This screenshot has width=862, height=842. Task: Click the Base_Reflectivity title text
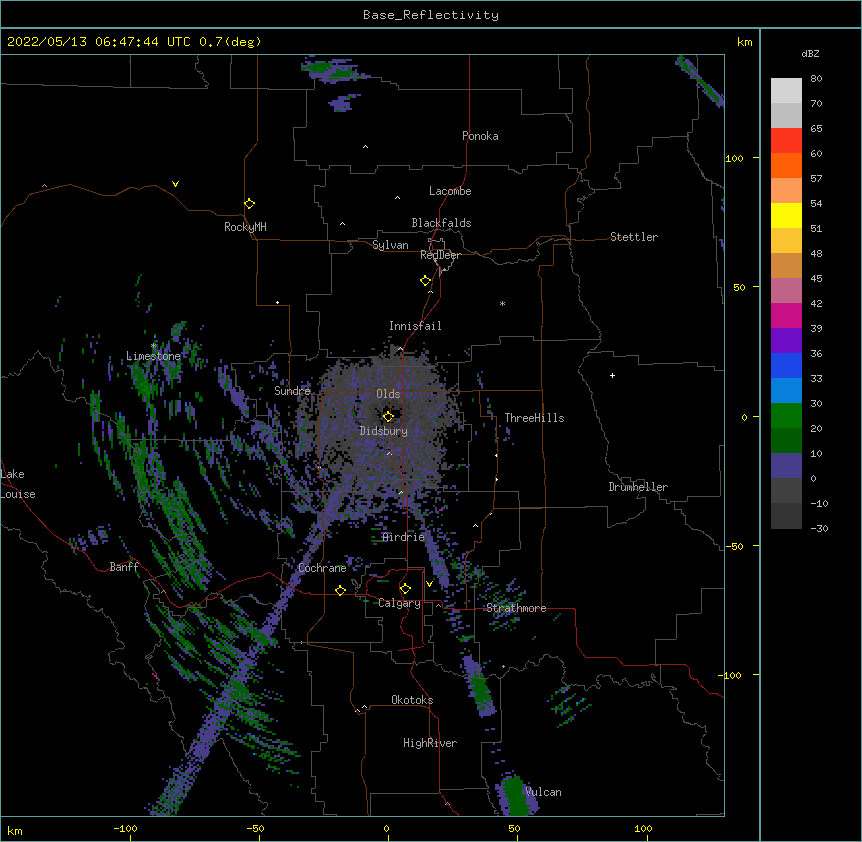click(x=431, y=15)
